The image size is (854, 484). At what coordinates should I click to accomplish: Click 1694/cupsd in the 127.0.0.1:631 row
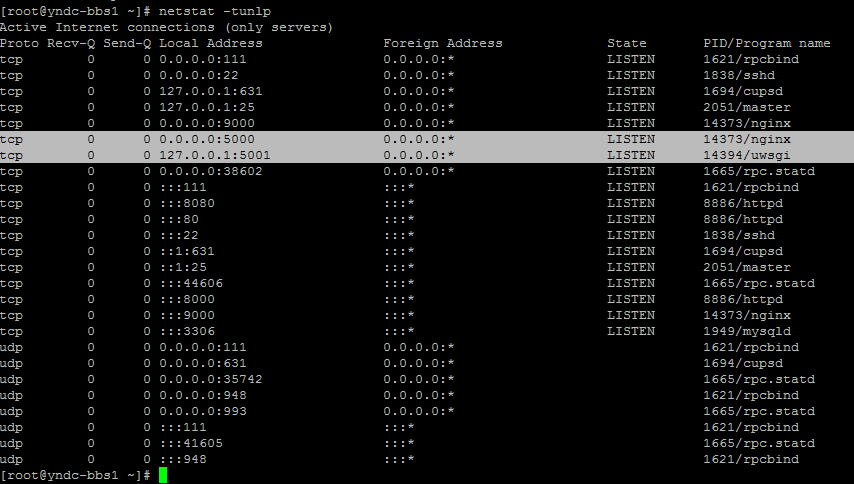(743, 91)
